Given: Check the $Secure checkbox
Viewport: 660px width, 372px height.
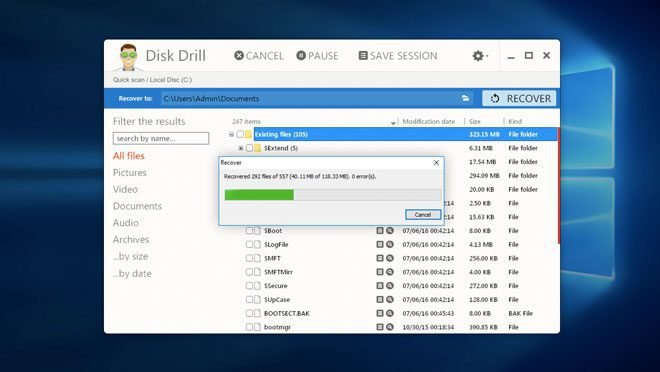Looking at the screenshot, I should pos(249,286).
